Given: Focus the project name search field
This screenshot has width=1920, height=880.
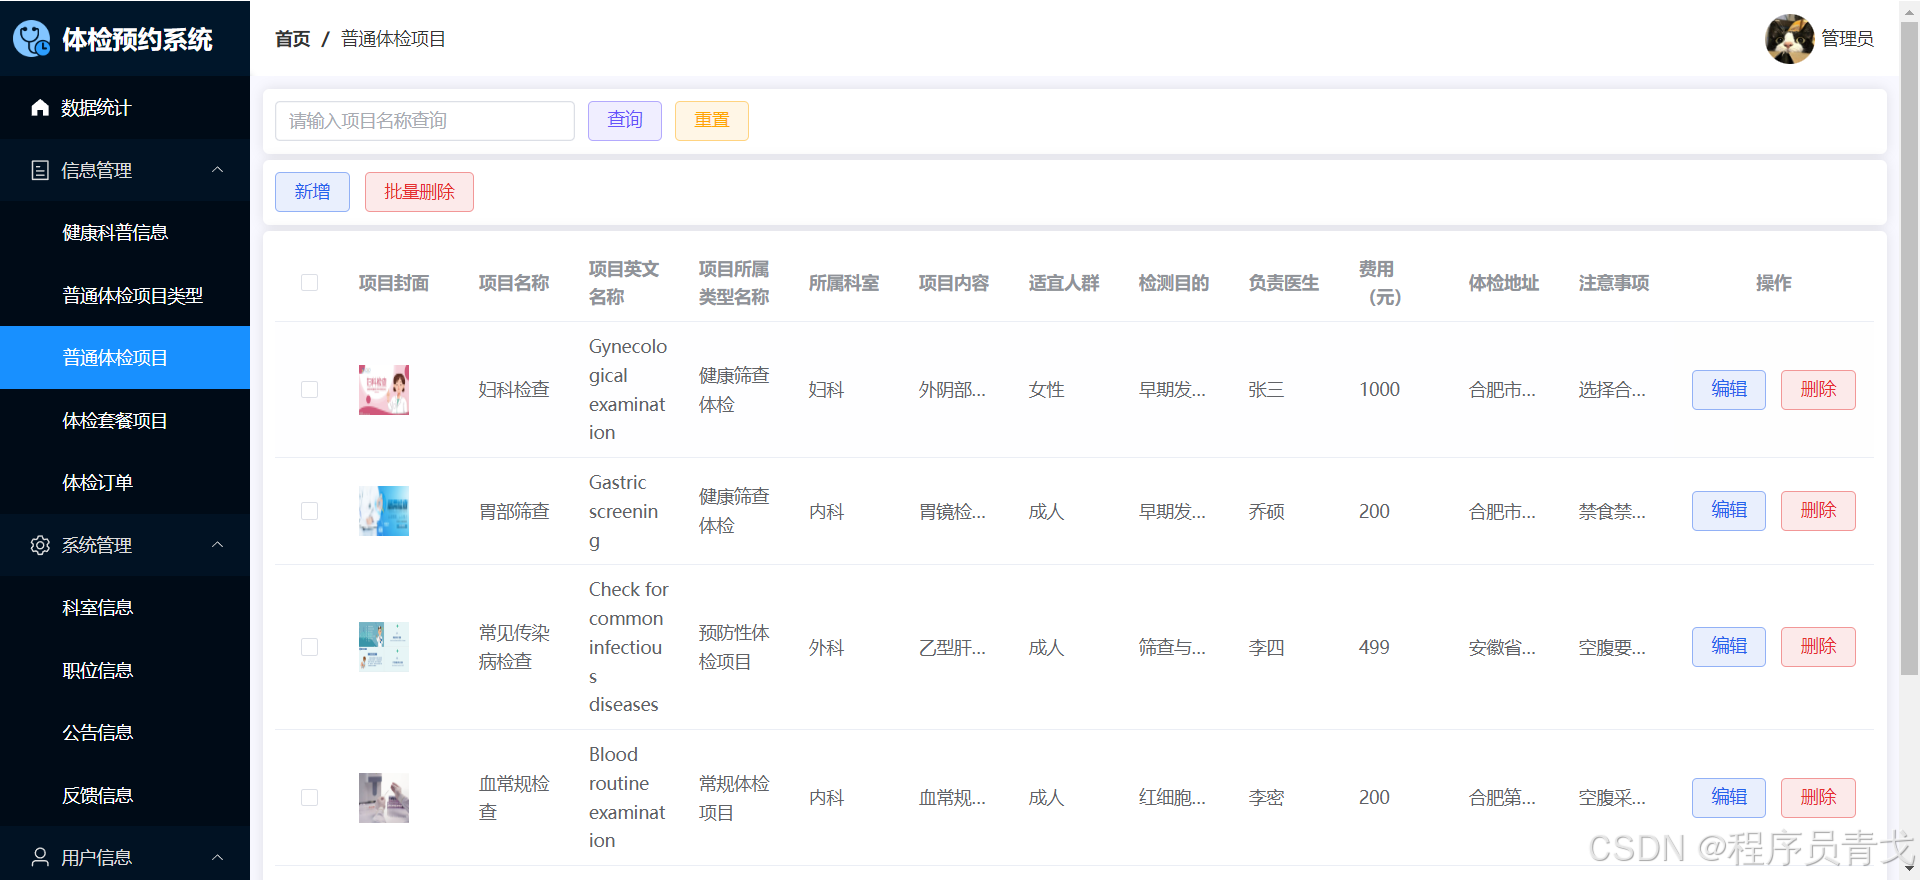Looking at the screenshot, I should (x=425, y=121).
